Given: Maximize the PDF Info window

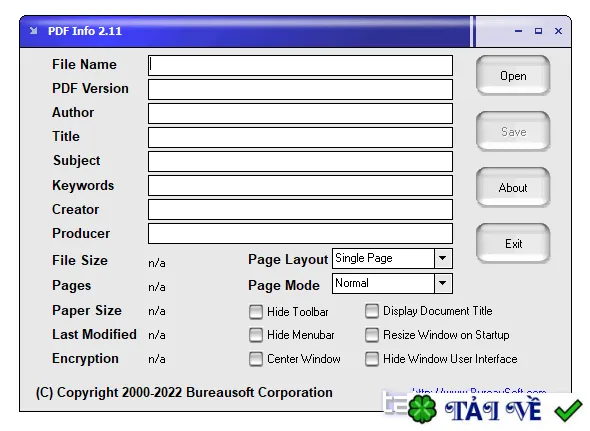Looking at the screenshot, I should click(538, 31).
